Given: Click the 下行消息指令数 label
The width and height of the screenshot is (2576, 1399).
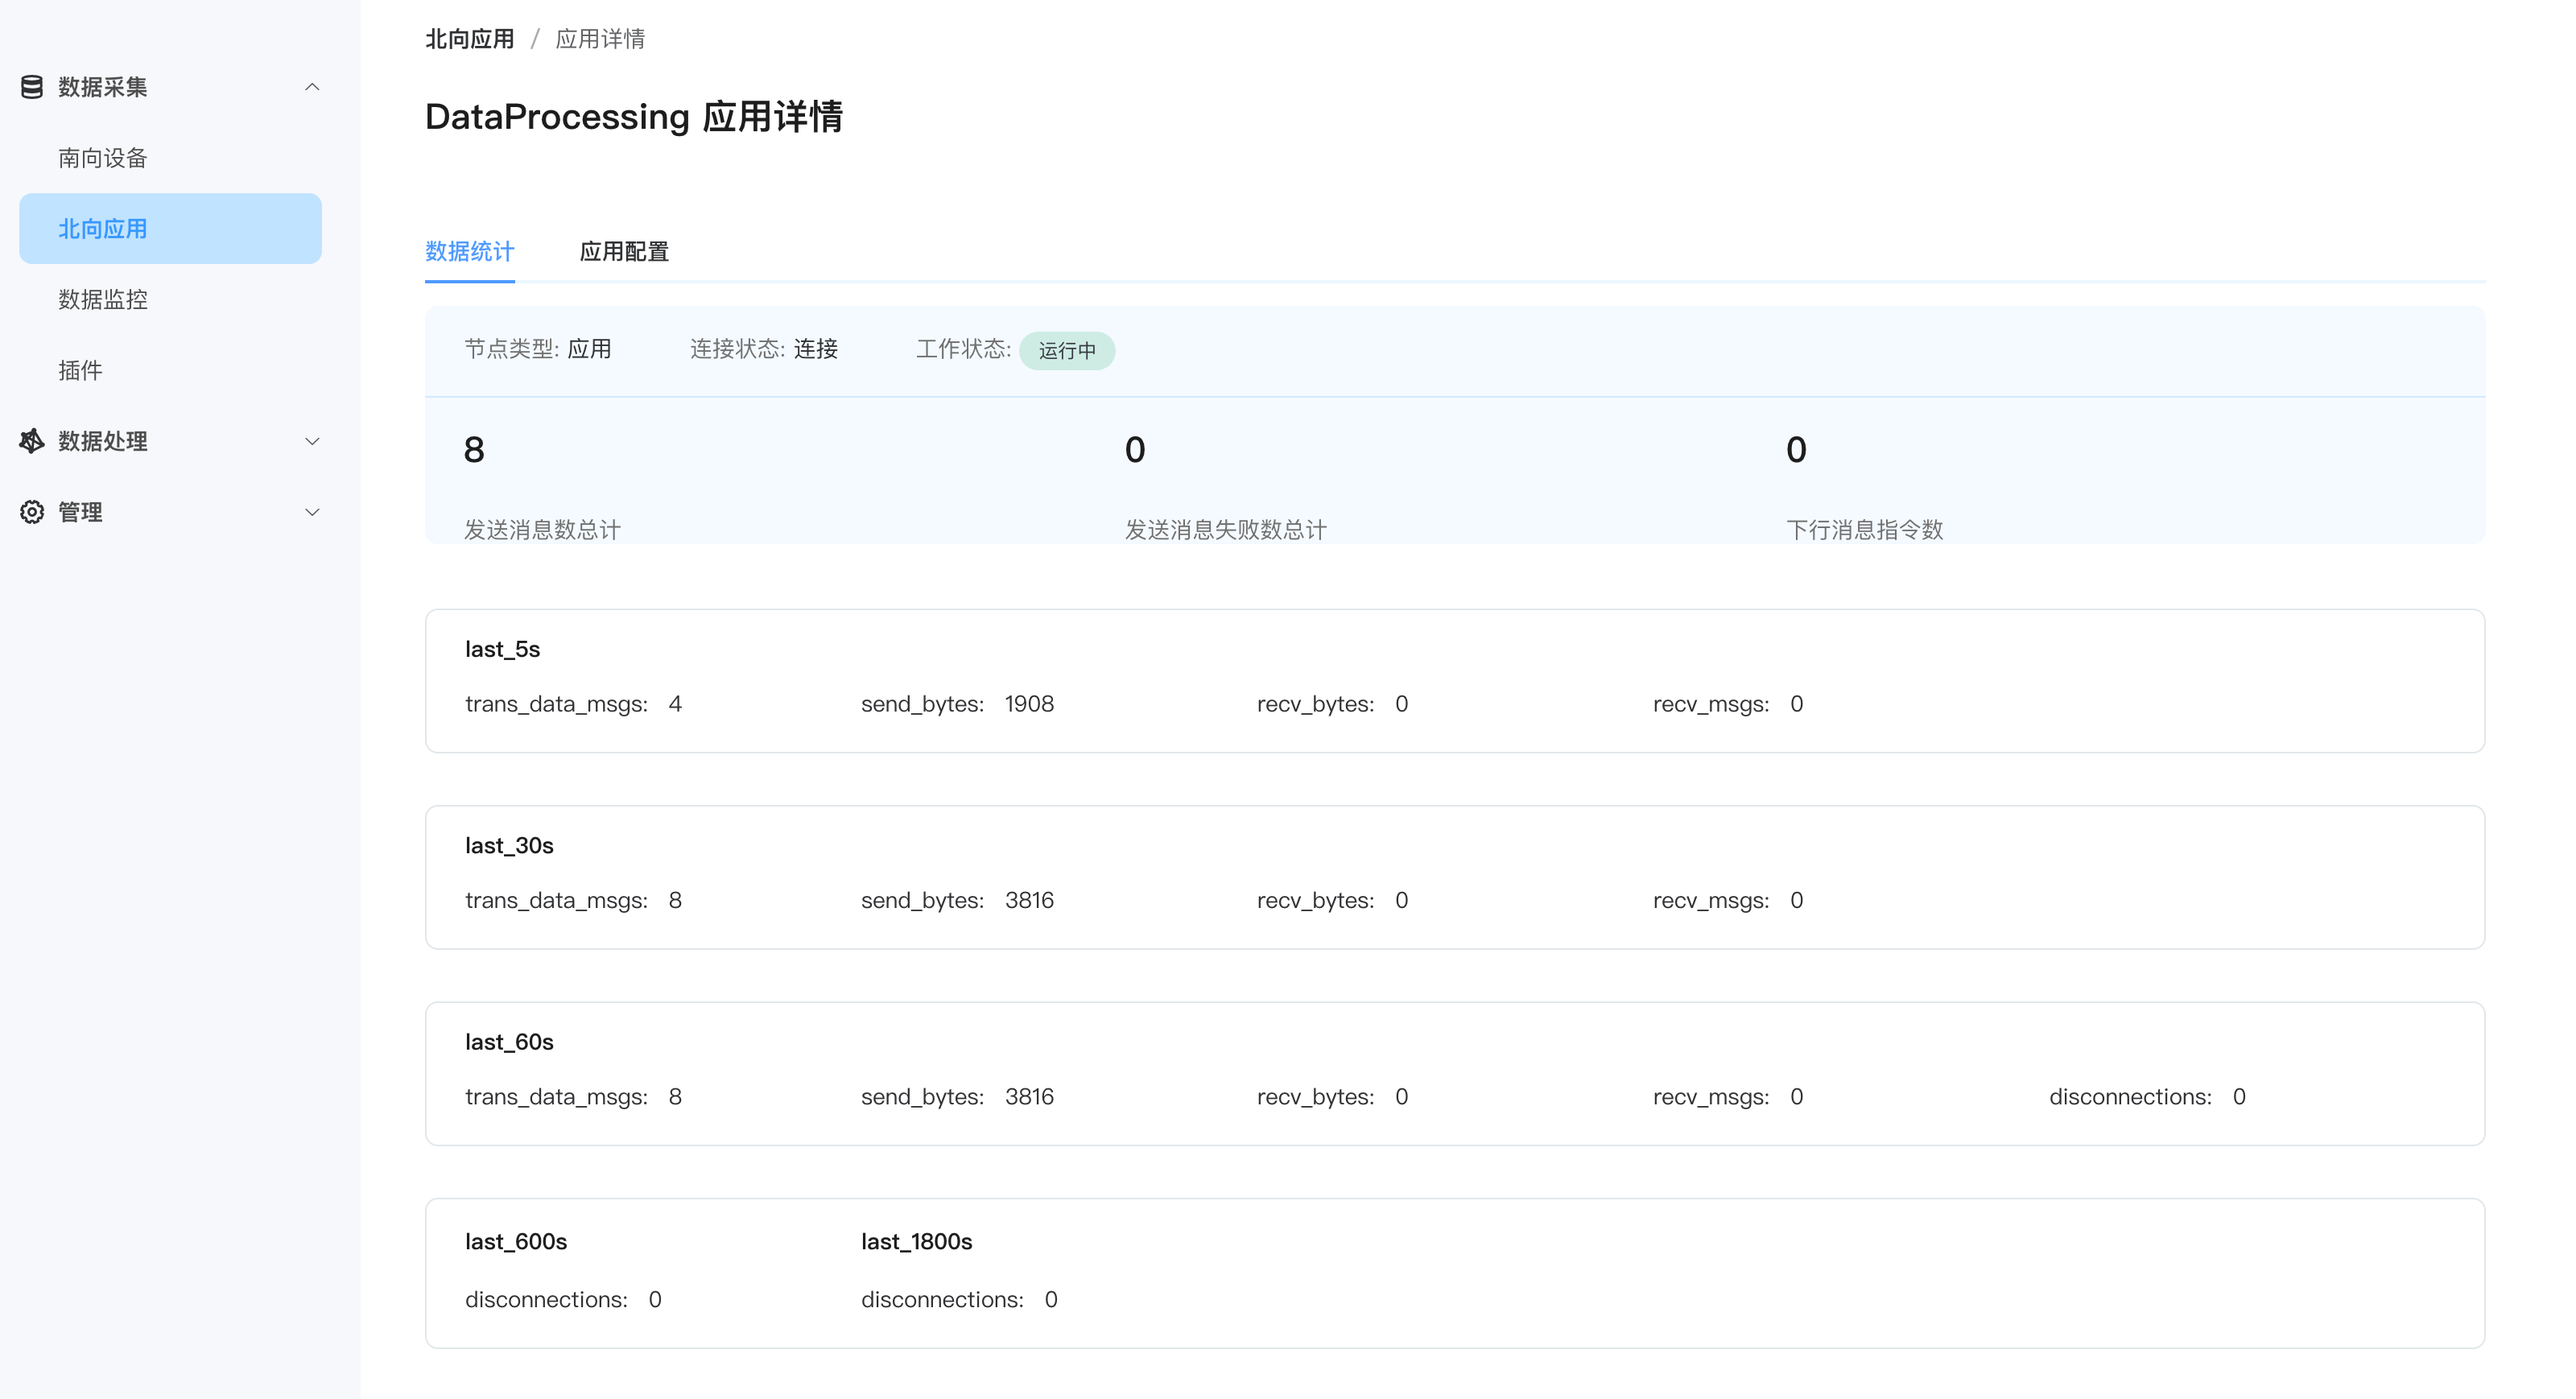Looking at the screenshot, I should 1864,529.
